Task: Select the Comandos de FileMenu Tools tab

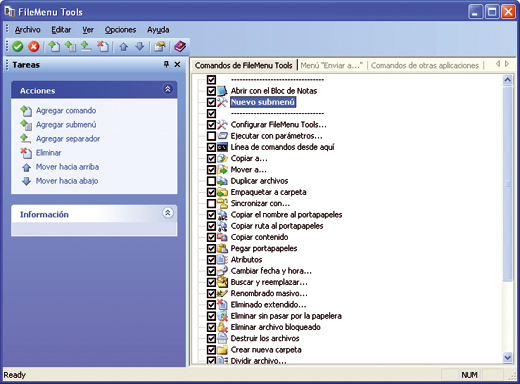Action: click(244, 65)
